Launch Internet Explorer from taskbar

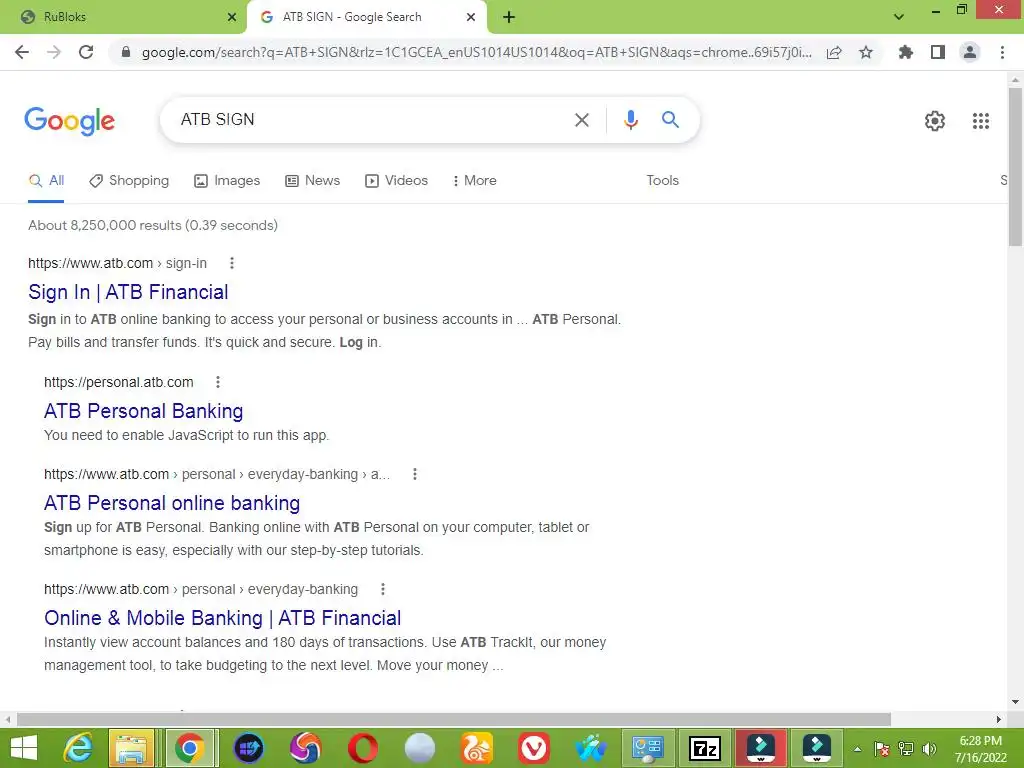click(x=78, y=748)
